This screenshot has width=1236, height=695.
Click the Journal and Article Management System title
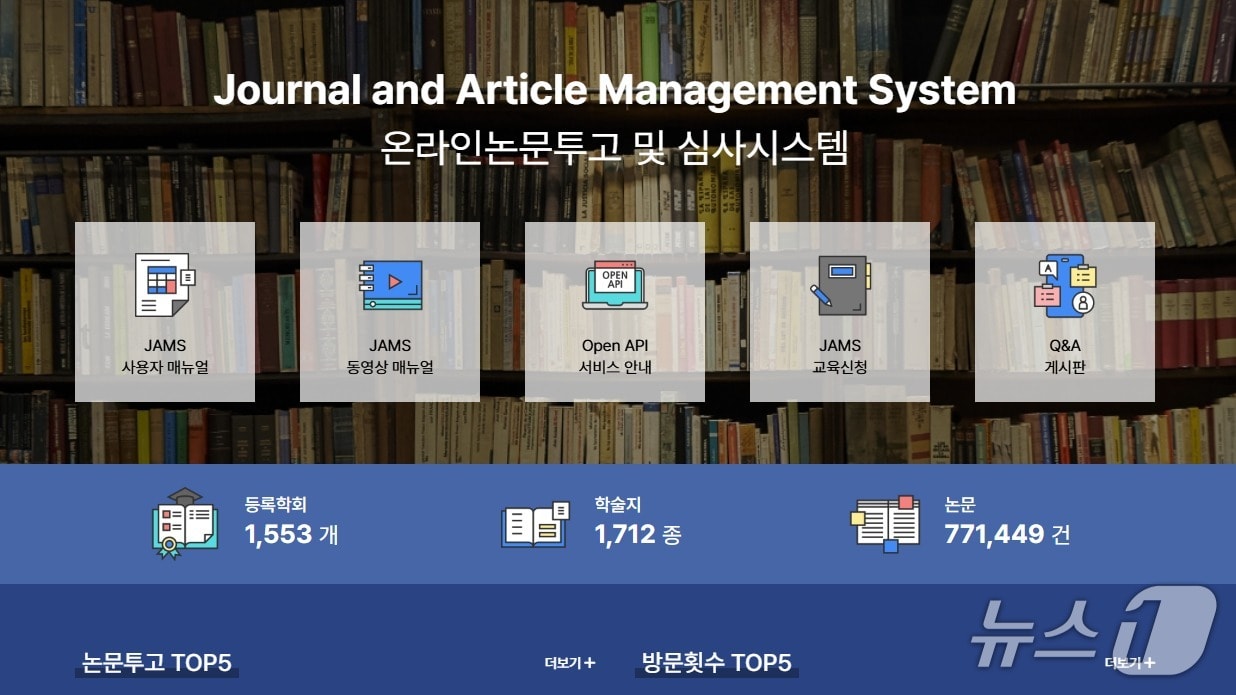click(x=618, y=91)
